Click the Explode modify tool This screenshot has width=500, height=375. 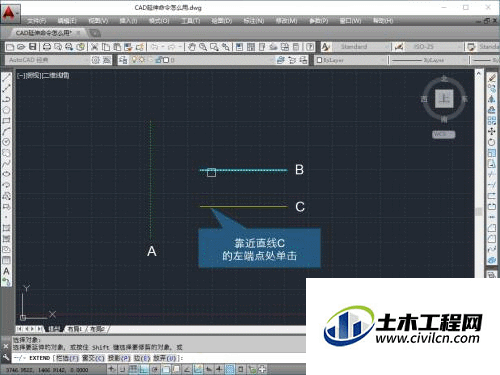492,260
